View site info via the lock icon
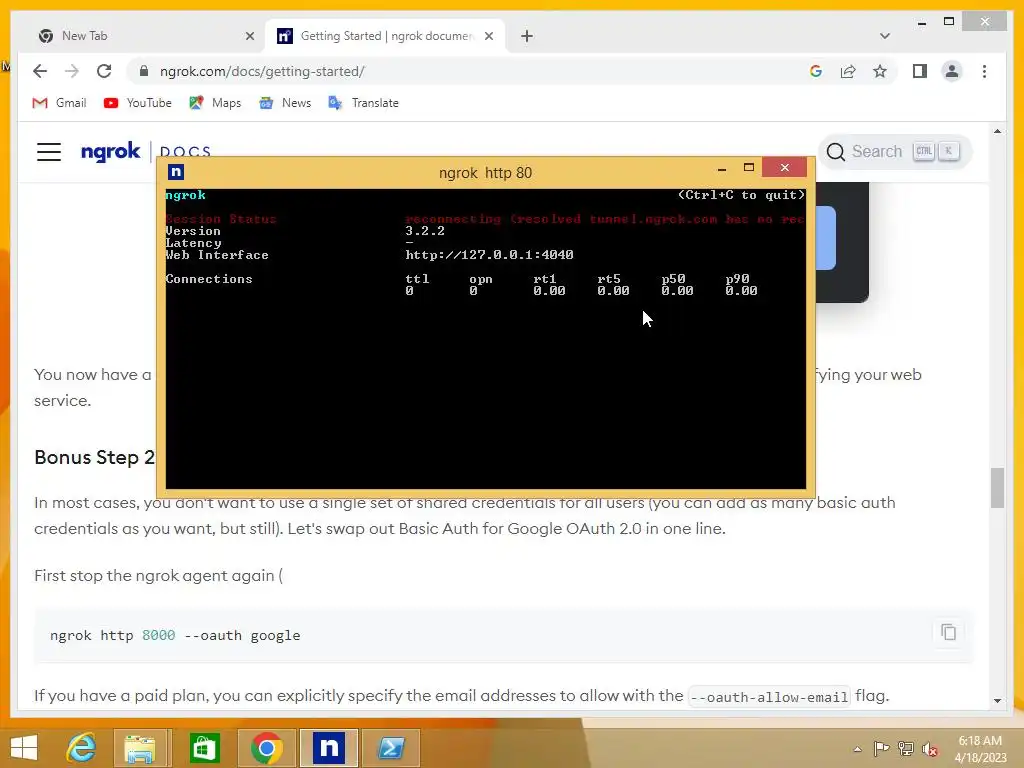The width and height of the screenshot is (1024, 768). coord(144,71)
